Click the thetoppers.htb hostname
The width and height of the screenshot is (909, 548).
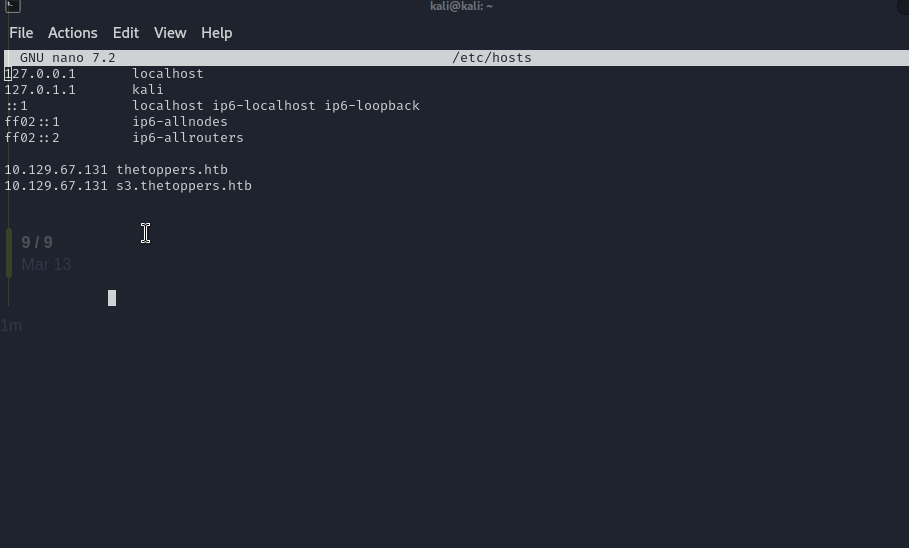coord(172,170)
